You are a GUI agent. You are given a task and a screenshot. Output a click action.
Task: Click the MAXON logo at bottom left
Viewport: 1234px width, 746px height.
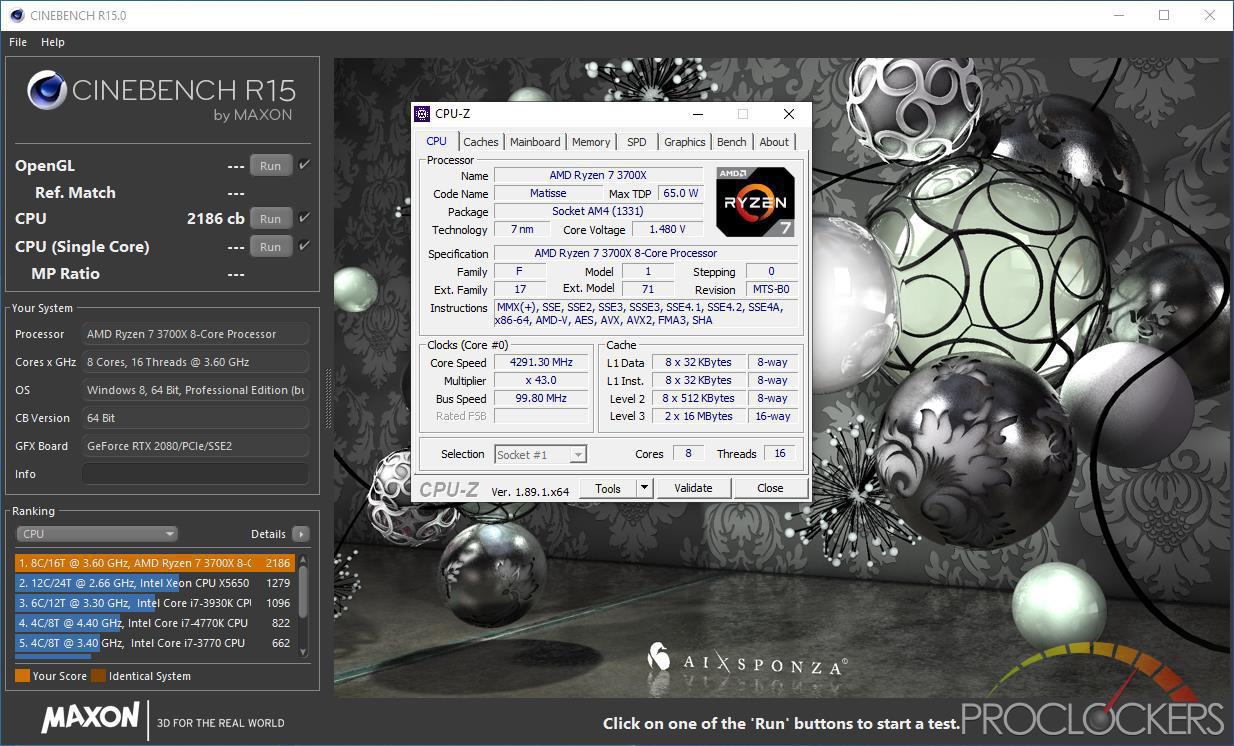coord(90,717)
